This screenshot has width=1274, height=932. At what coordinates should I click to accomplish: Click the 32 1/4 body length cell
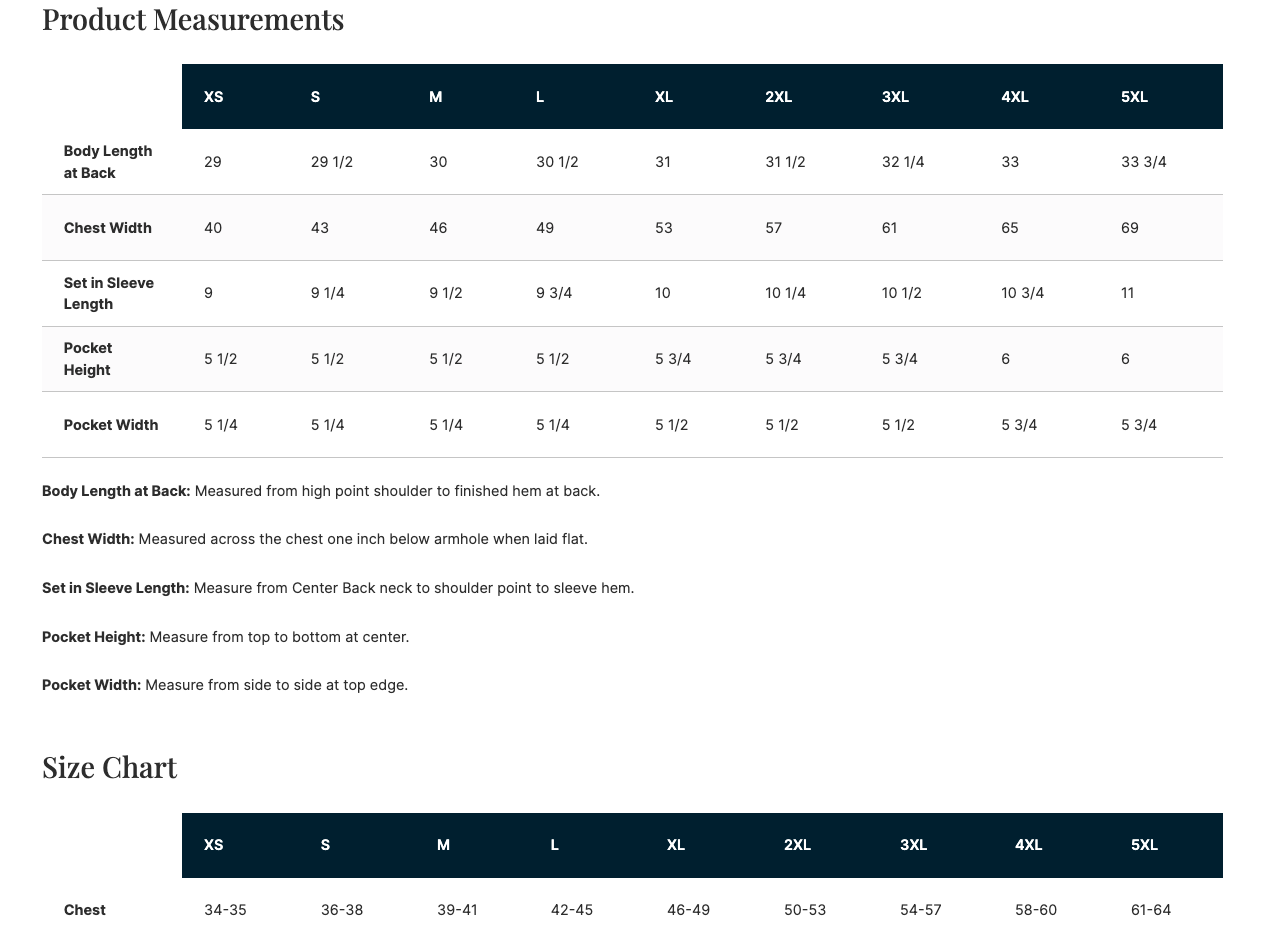click(903, 162)
